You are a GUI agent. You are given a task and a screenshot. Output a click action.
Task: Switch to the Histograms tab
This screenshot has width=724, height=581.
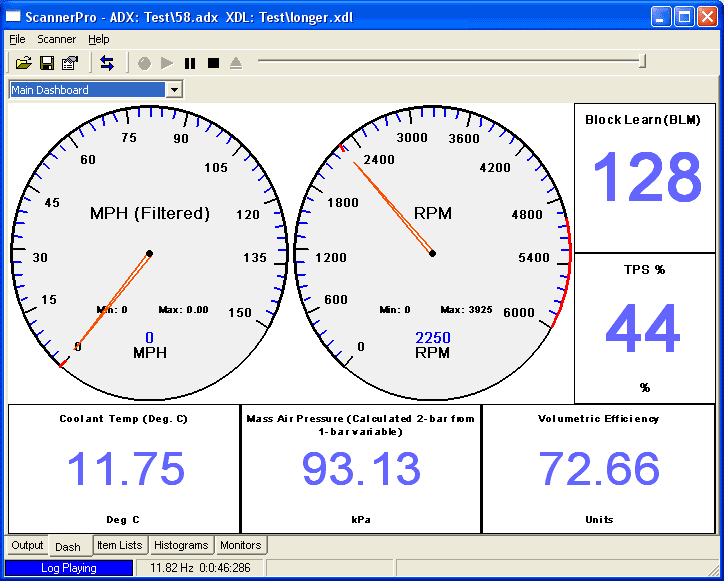[x=181, y=545]
